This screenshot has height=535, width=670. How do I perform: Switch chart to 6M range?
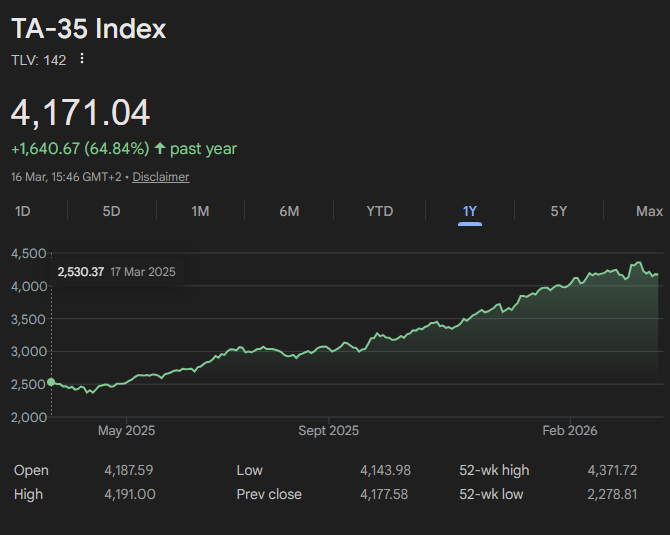(289, 211)
